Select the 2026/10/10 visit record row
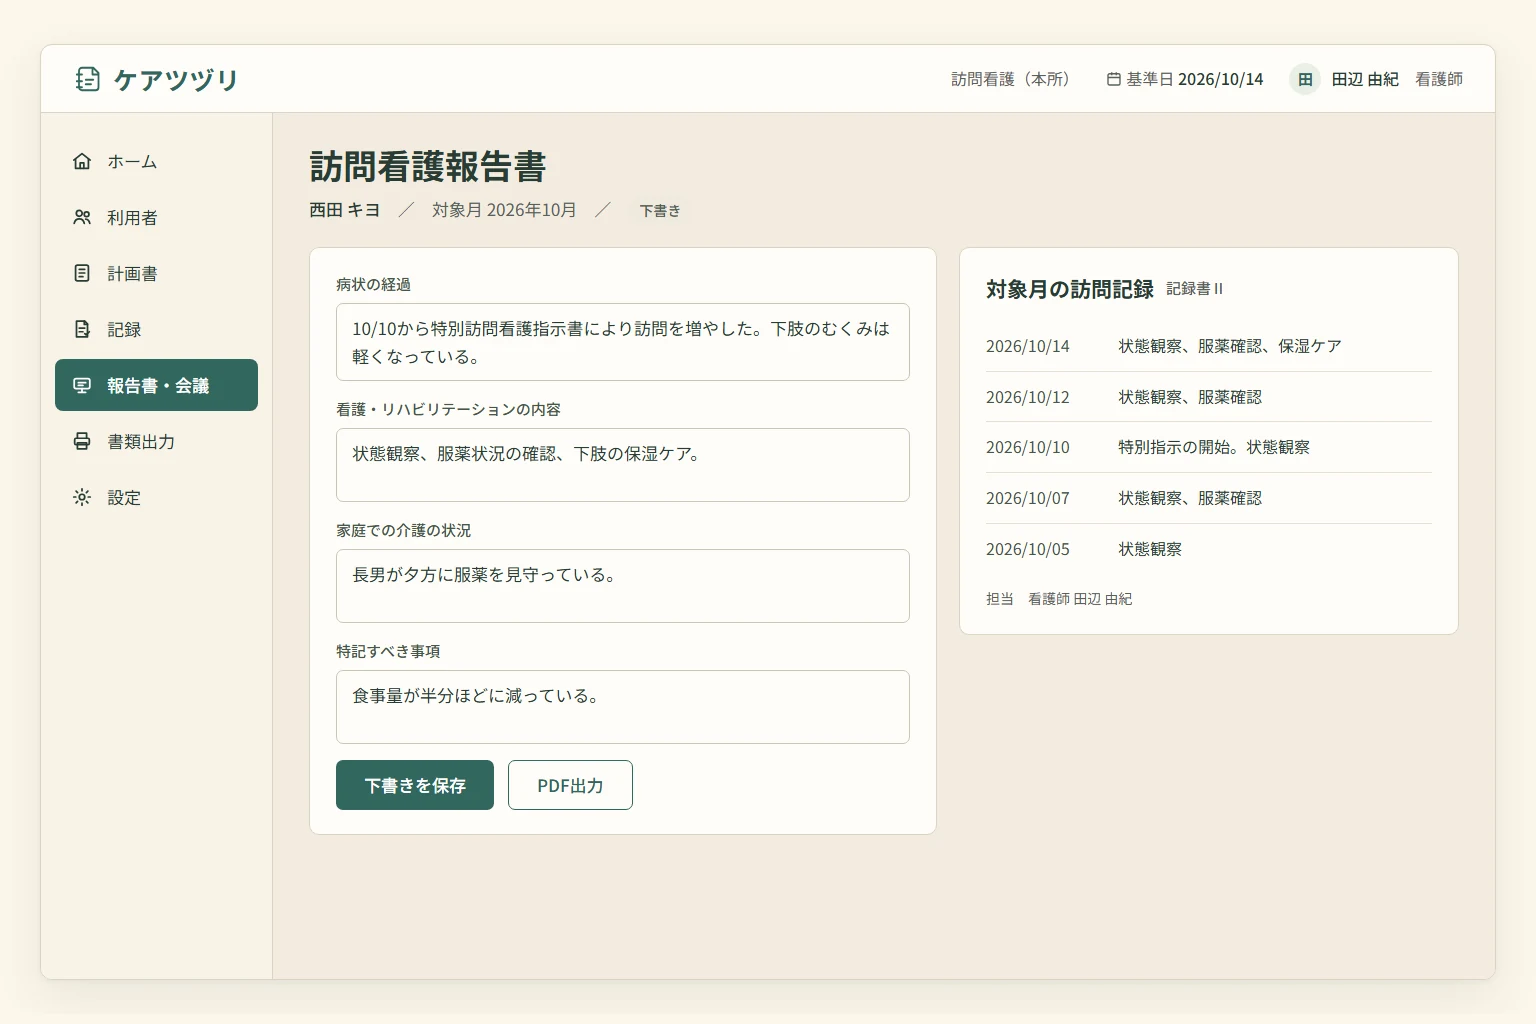1536x1024 pixels. [x=1209, y=447]
